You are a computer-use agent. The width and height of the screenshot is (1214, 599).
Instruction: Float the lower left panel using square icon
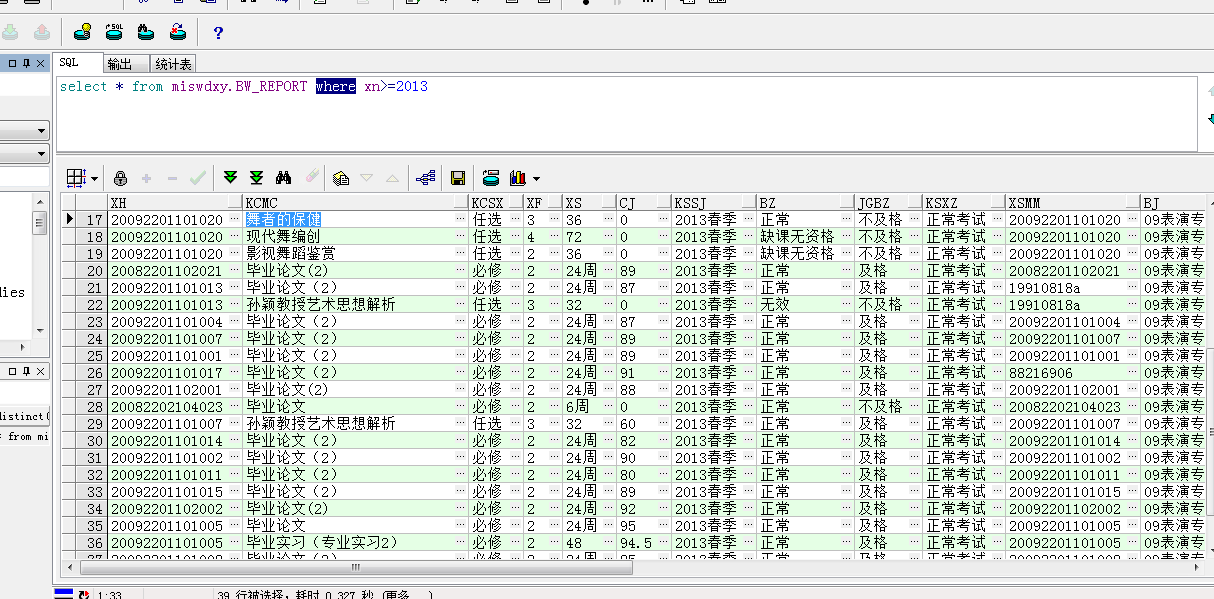pyautogui.click(x=12, y=371)
